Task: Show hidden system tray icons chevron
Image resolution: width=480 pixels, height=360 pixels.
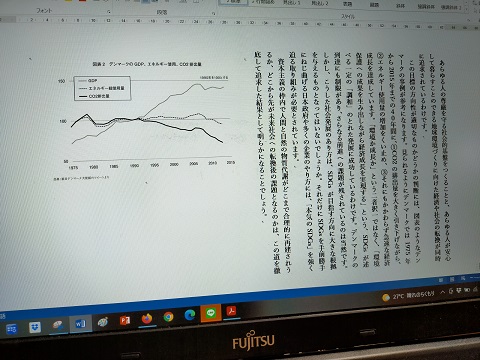Action: pyautogui.click(x=443, y=292)
